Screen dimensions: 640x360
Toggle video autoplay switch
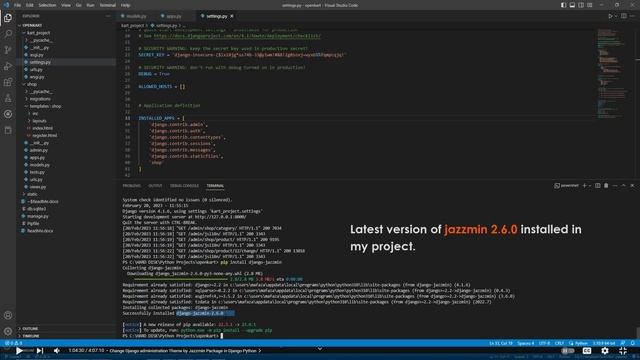pos(568,351)
